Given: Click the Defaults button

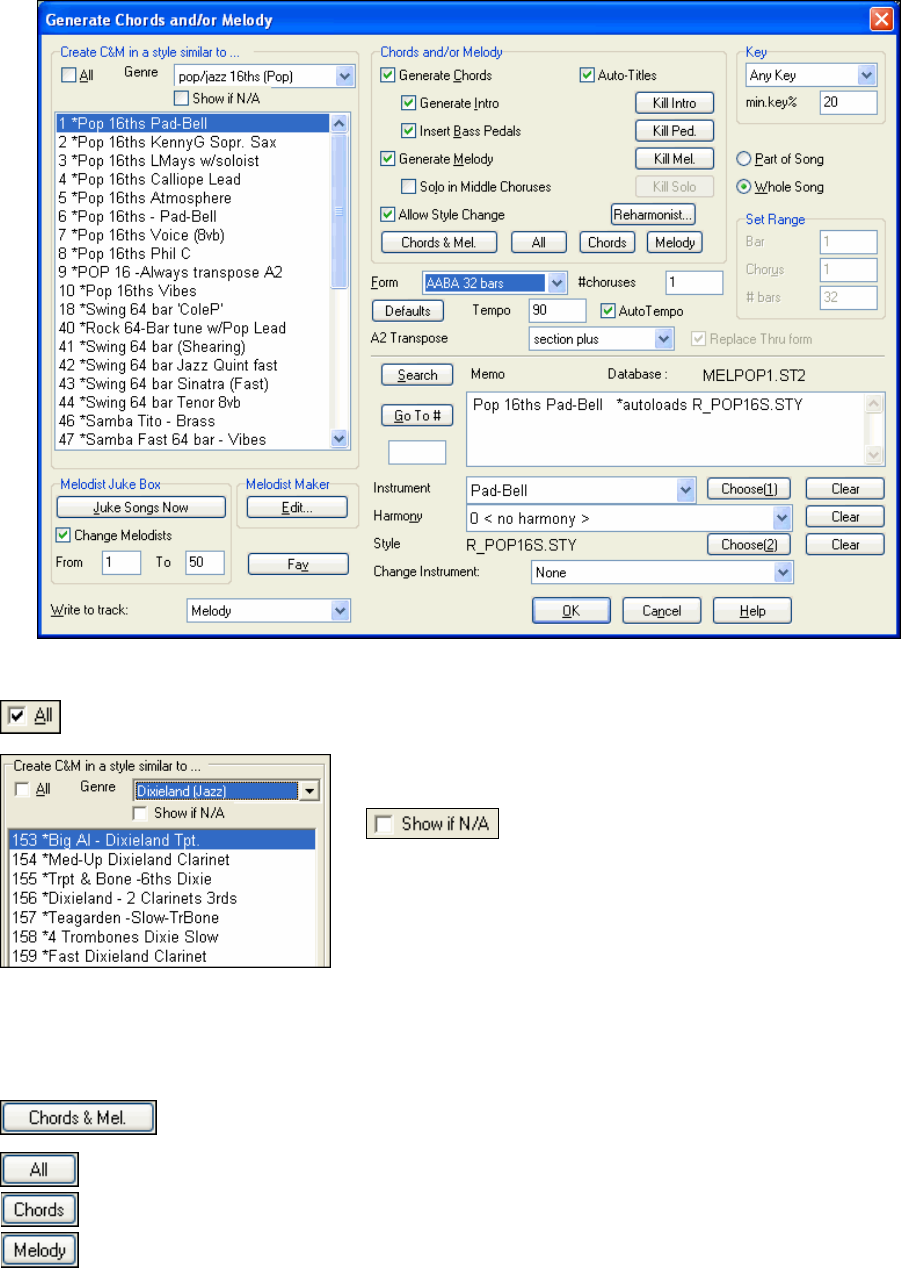Looking at the screenshot, I should (x=407, y=311).
